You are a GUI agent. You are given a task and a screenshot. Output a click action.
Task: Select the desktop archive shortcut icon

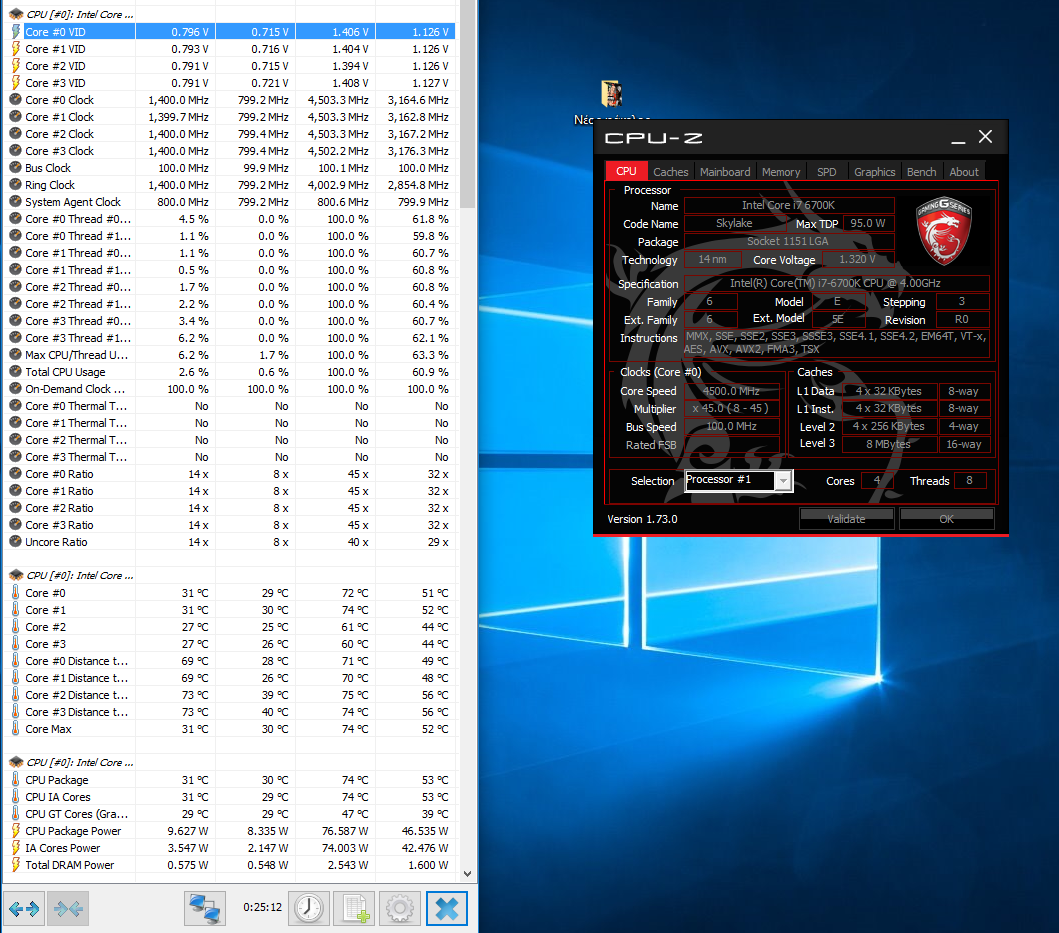pyautogui.click(x=611, y=93)
